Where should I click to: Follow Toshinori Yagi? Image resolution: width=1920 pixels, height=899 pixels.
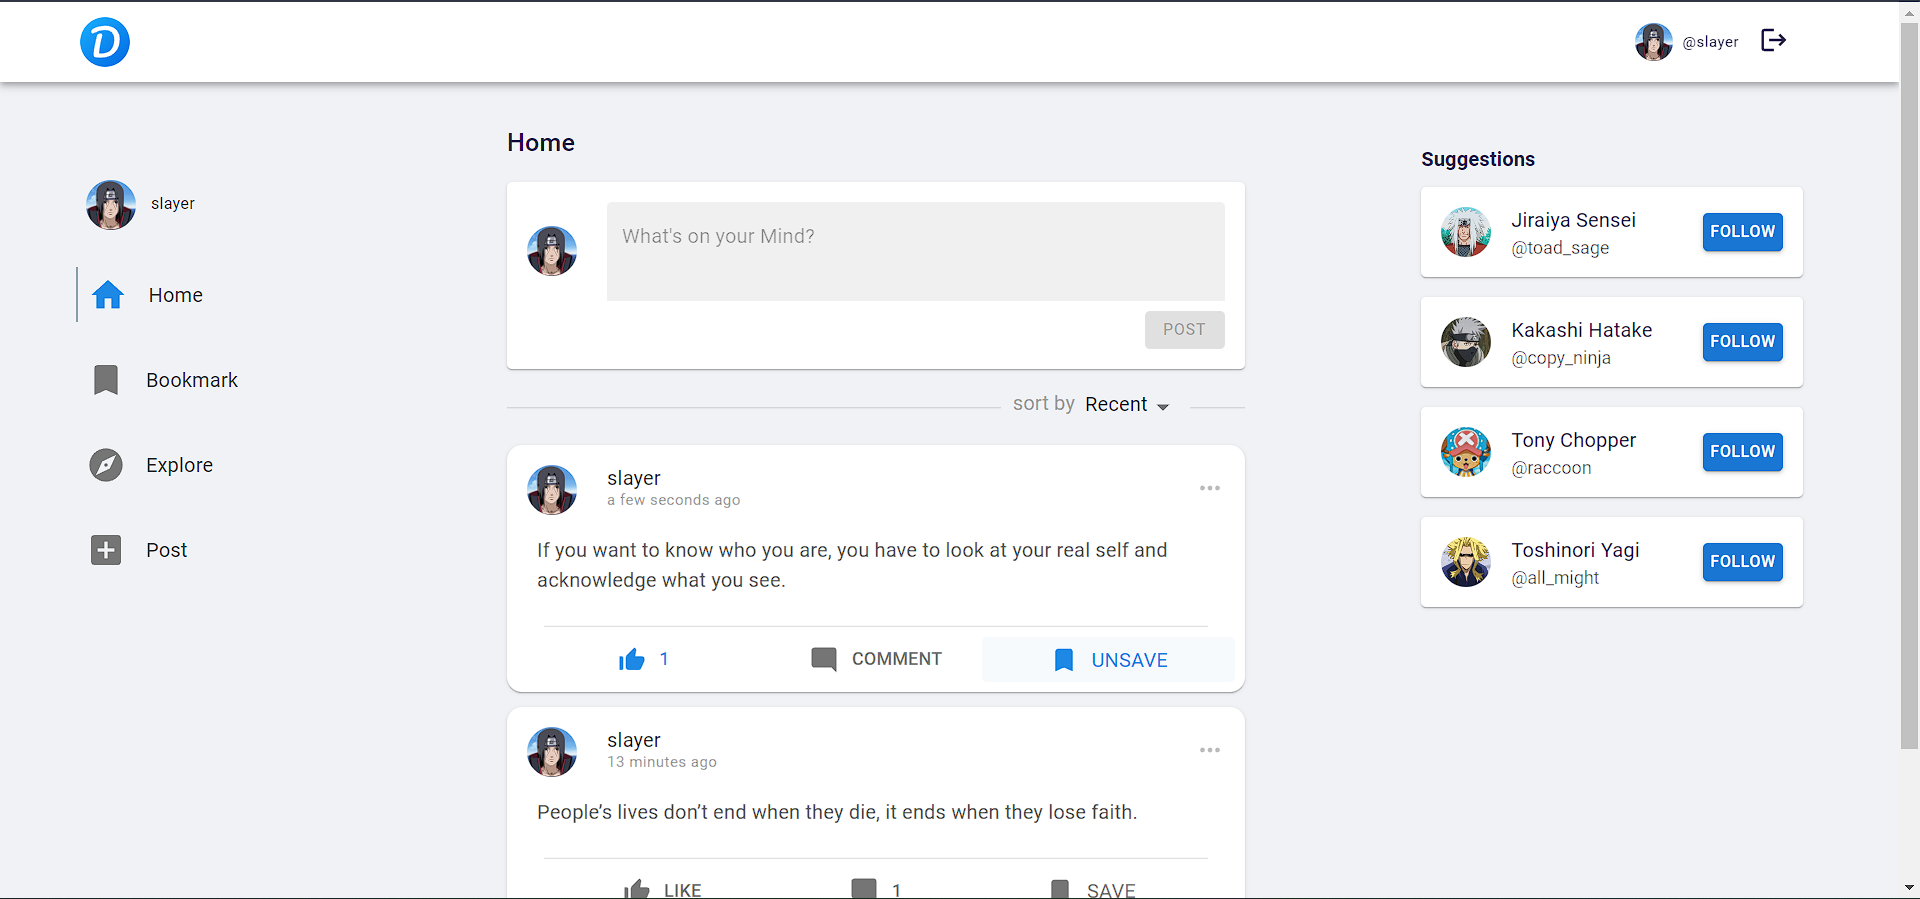pos(1742,562)
